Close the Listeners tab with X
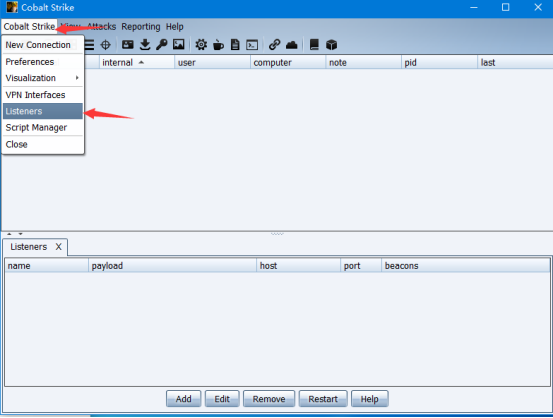 [59, 247]
